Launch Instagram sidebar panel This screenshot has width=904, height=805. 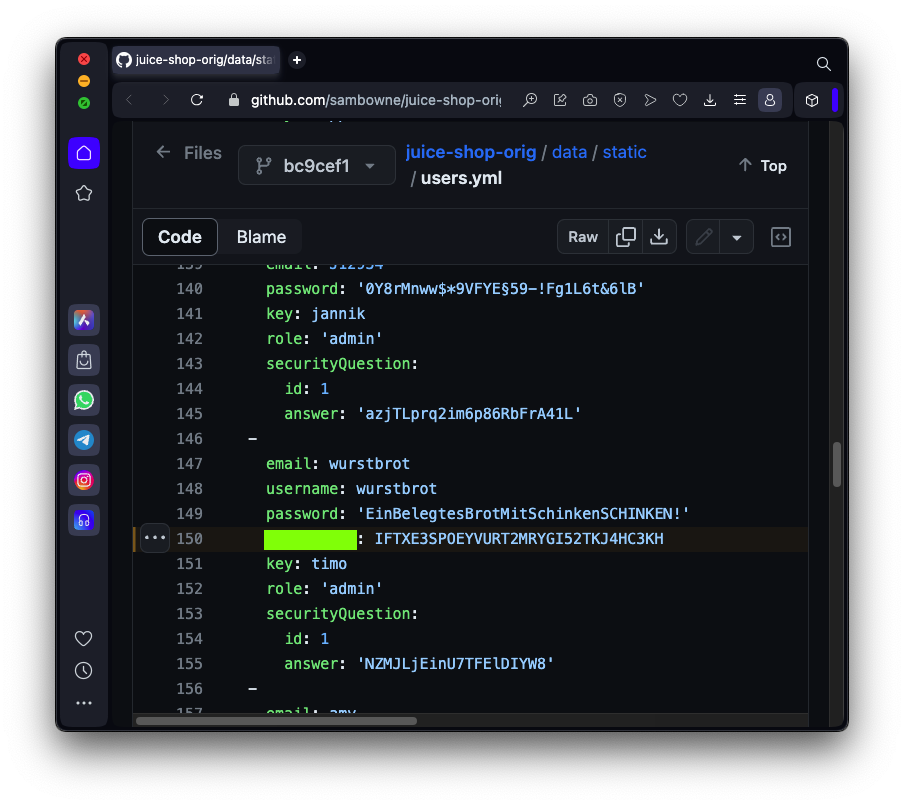[84, 480]
